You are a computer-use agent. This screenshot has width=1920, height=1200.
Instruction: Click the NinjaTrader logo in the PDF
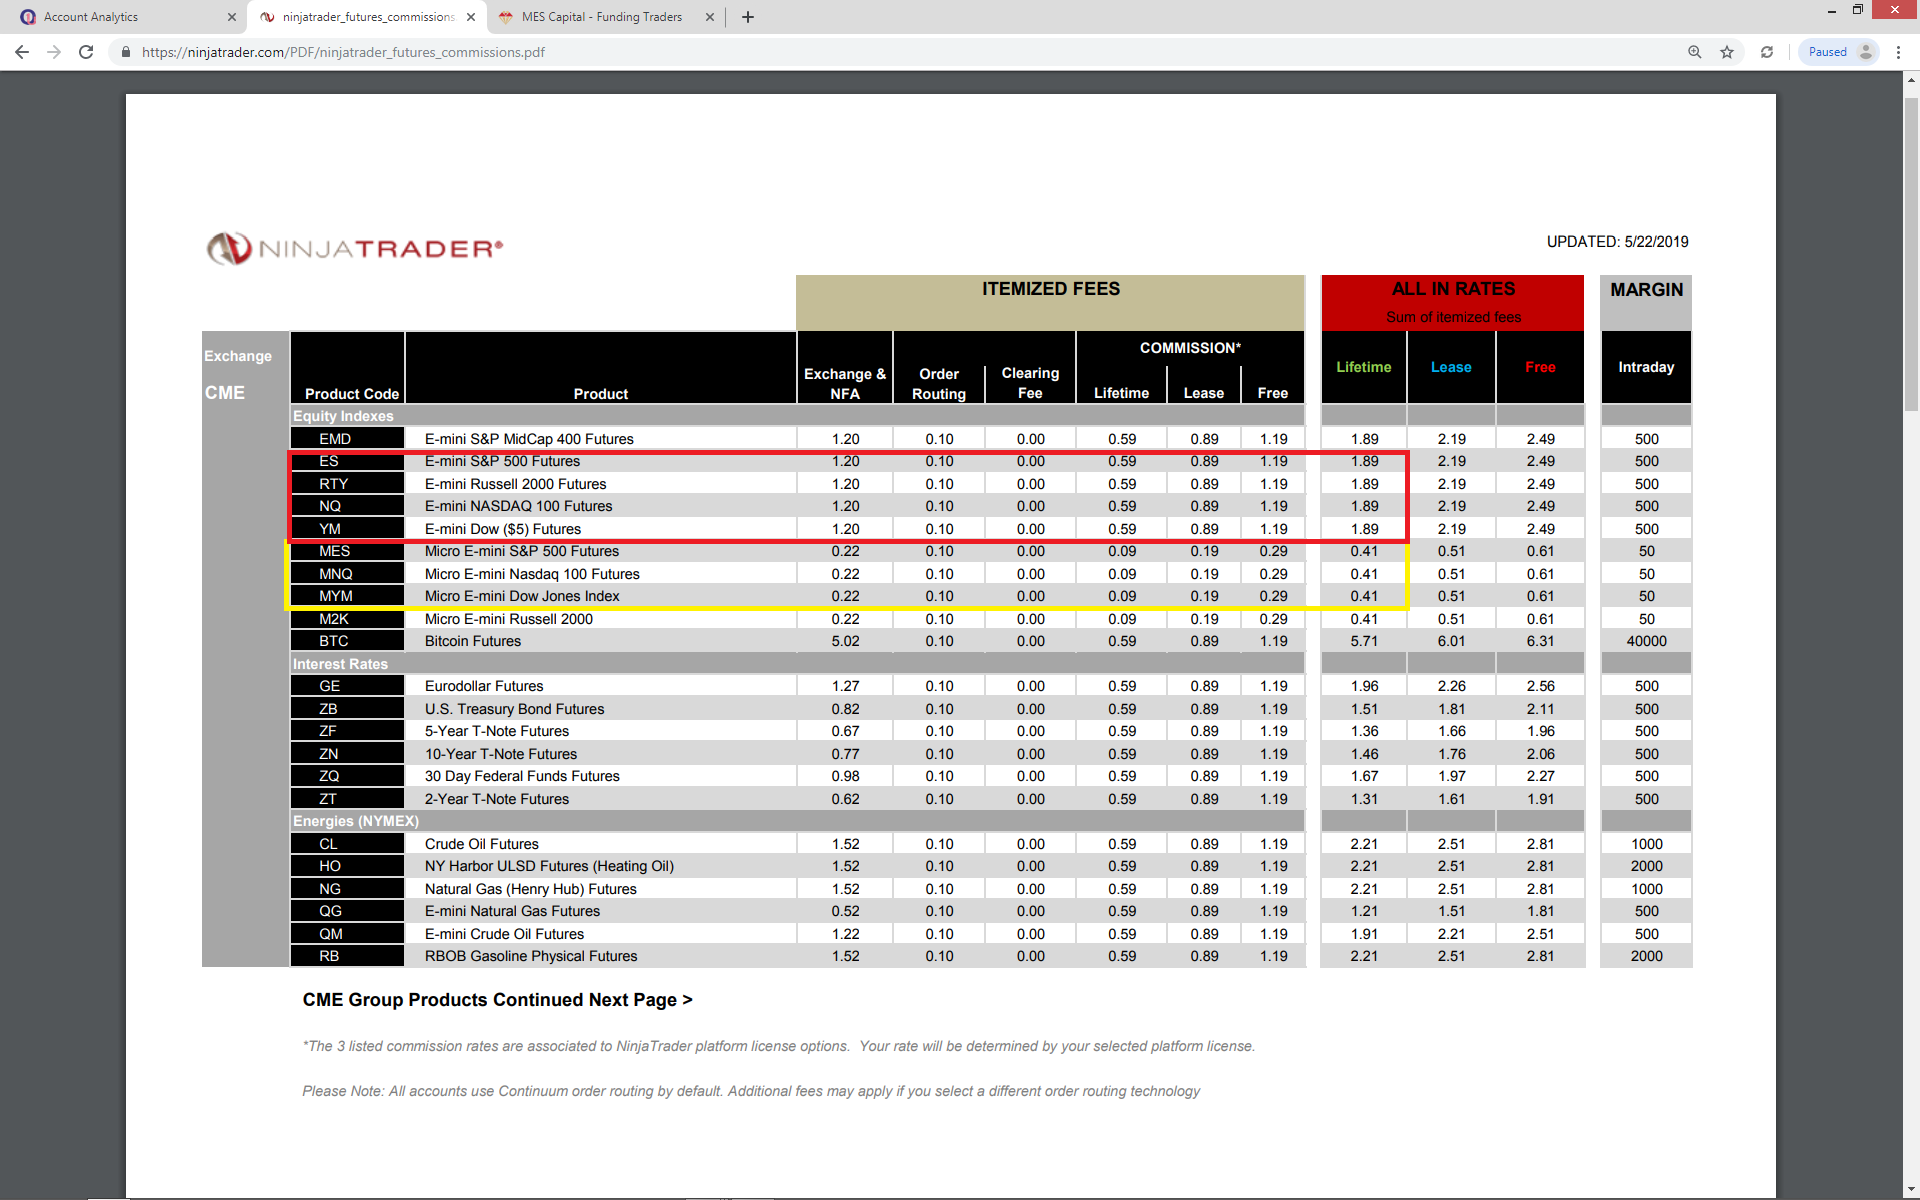(355, 248)
